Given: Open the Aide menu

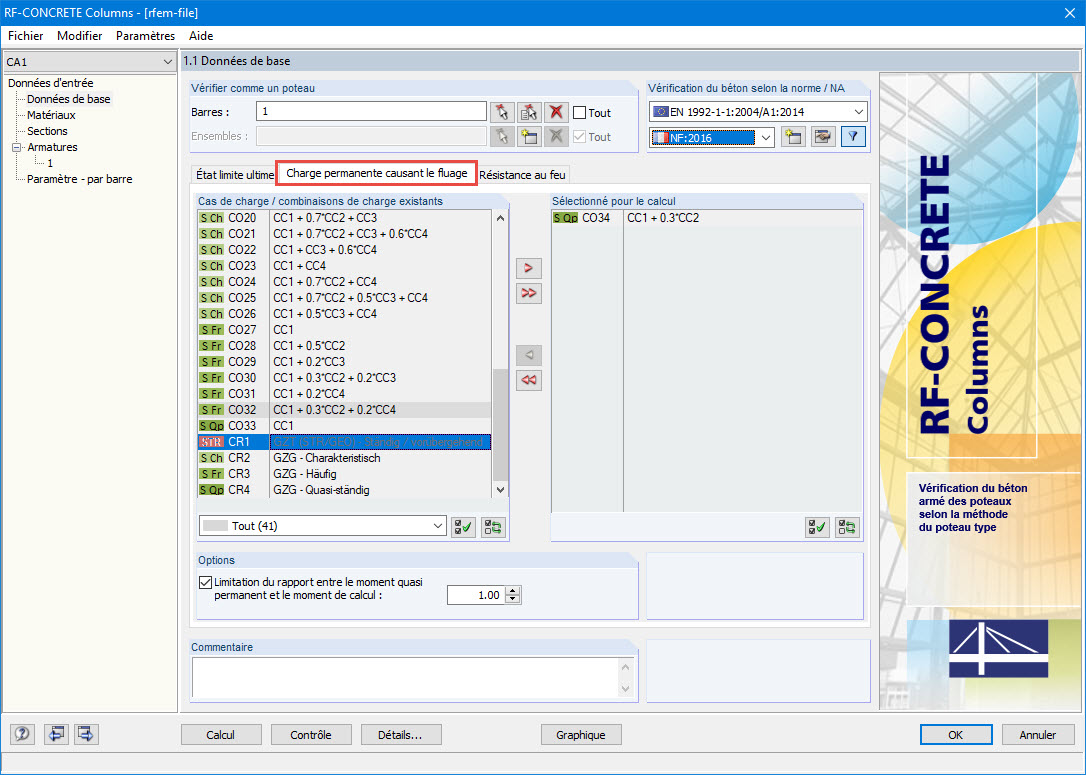Looking at the screenshot, I should pyautogui.click(x=201, y=36).
